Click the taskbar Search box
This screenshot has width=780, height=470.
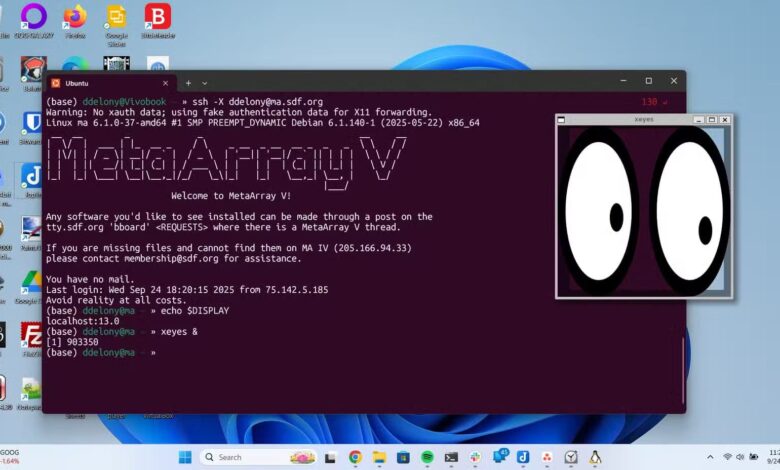coord(260,457)
